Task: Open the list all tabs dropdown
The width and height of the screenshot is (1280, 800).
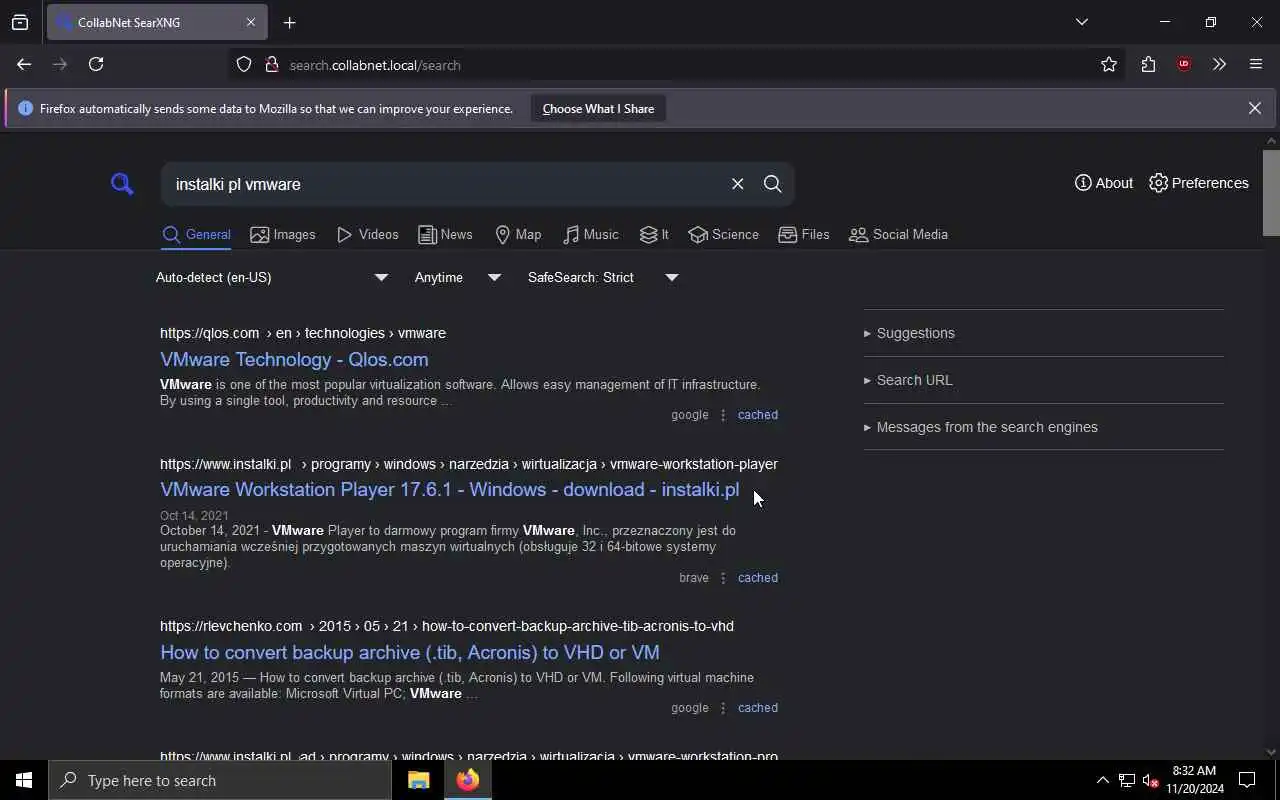Action: [x=1082, y=22]
